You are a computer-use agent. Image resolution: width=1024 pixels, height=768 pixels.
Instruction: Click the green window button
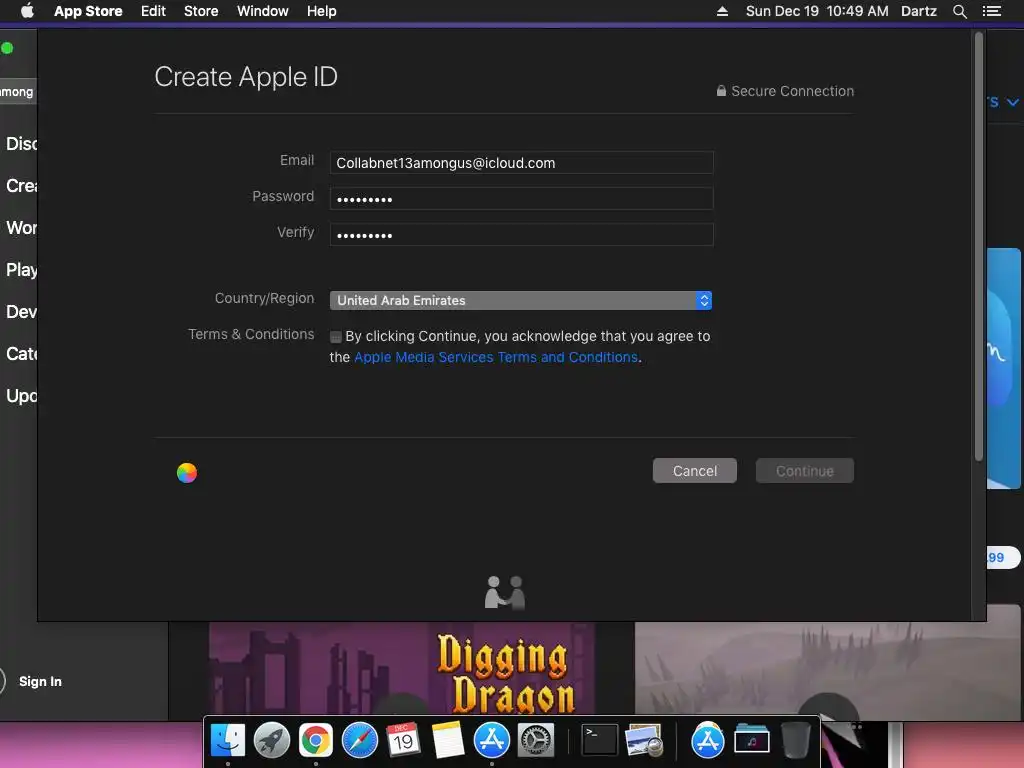pos(7,48)
